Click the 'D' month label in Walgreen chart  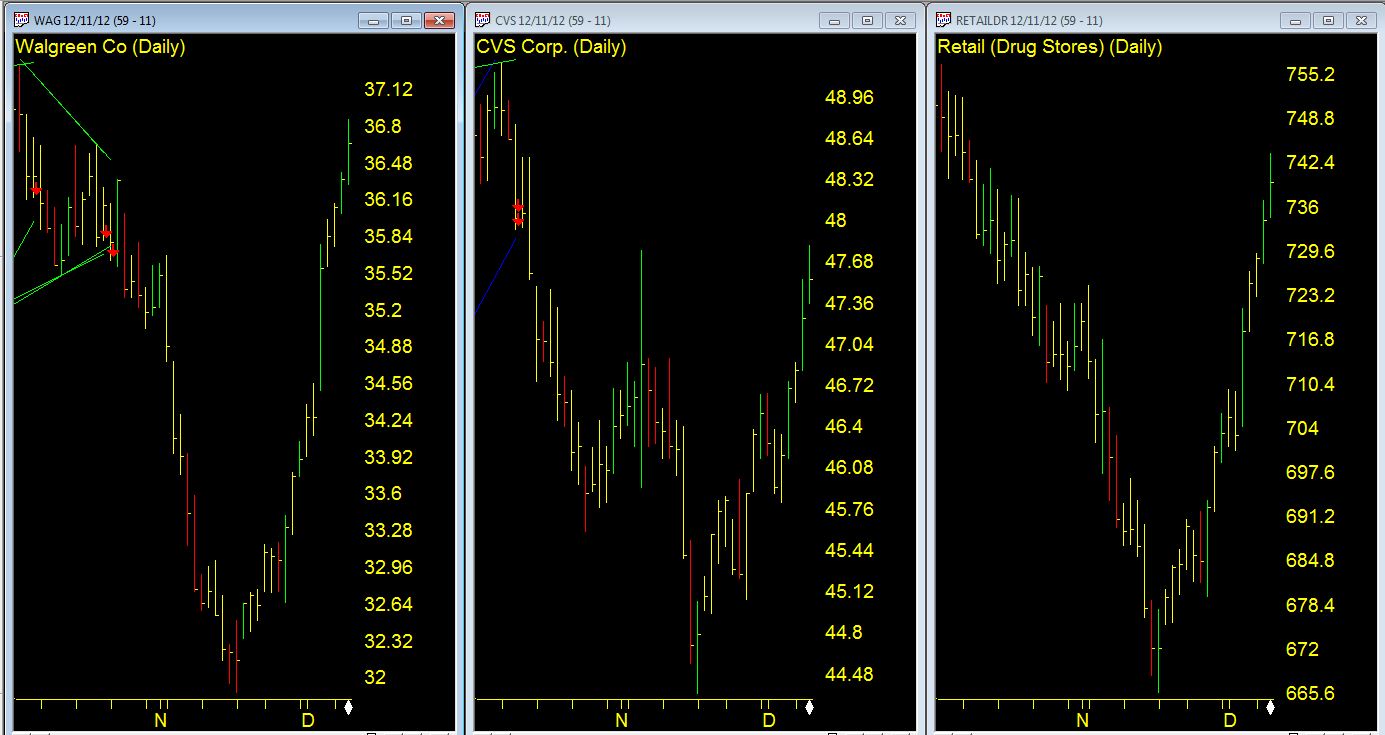[x=308, y=720]
